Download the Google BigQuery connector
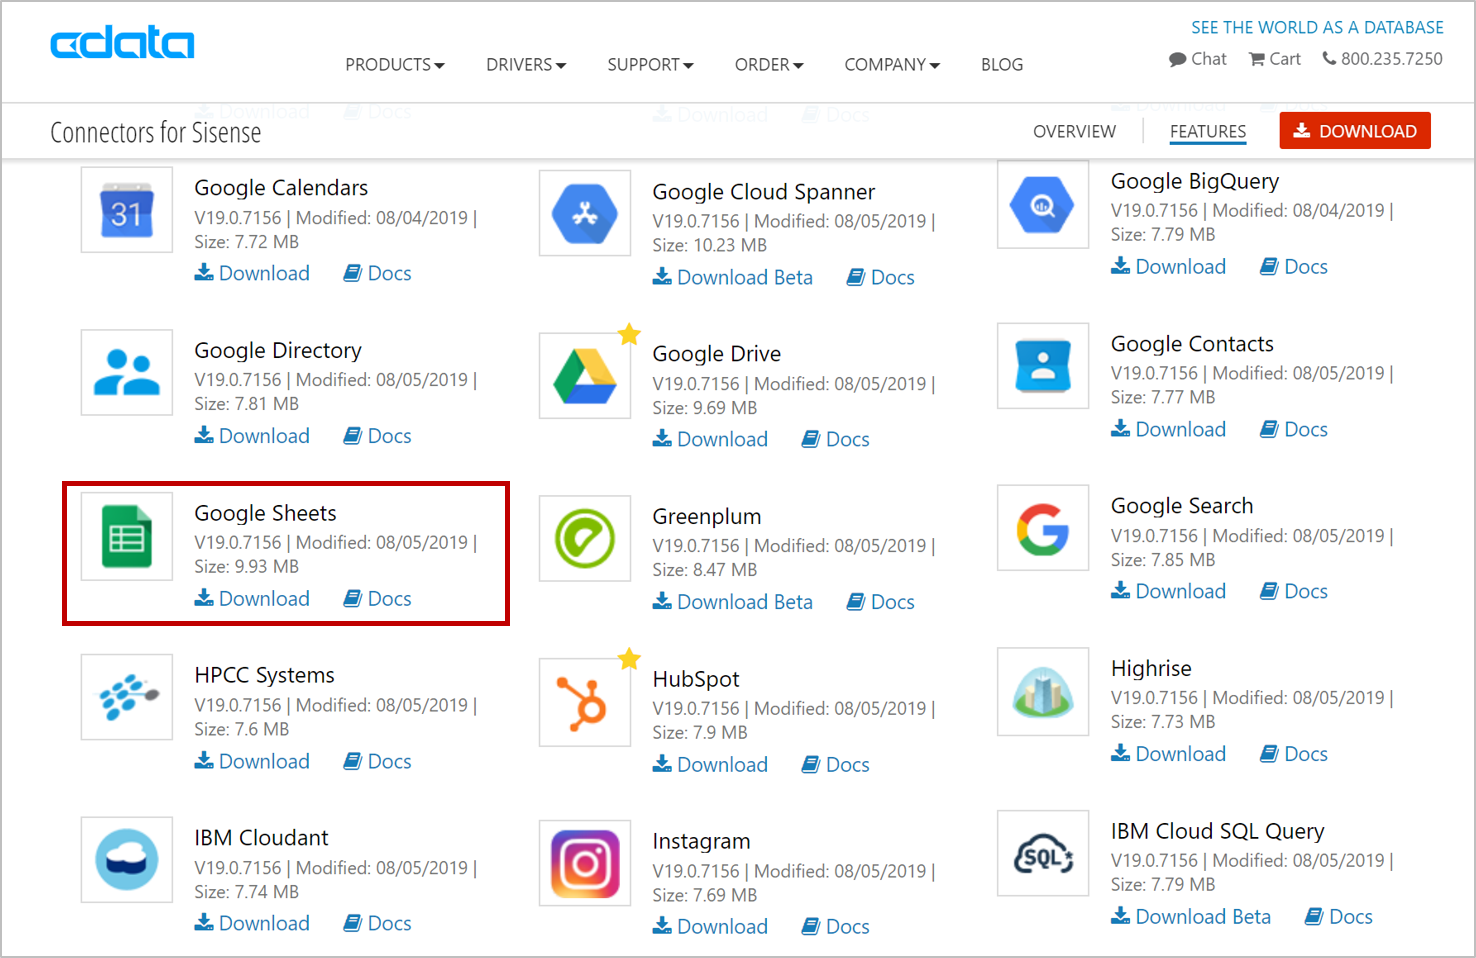The width and height of the screenshot is (1476, 958). tap(1168, 266)
